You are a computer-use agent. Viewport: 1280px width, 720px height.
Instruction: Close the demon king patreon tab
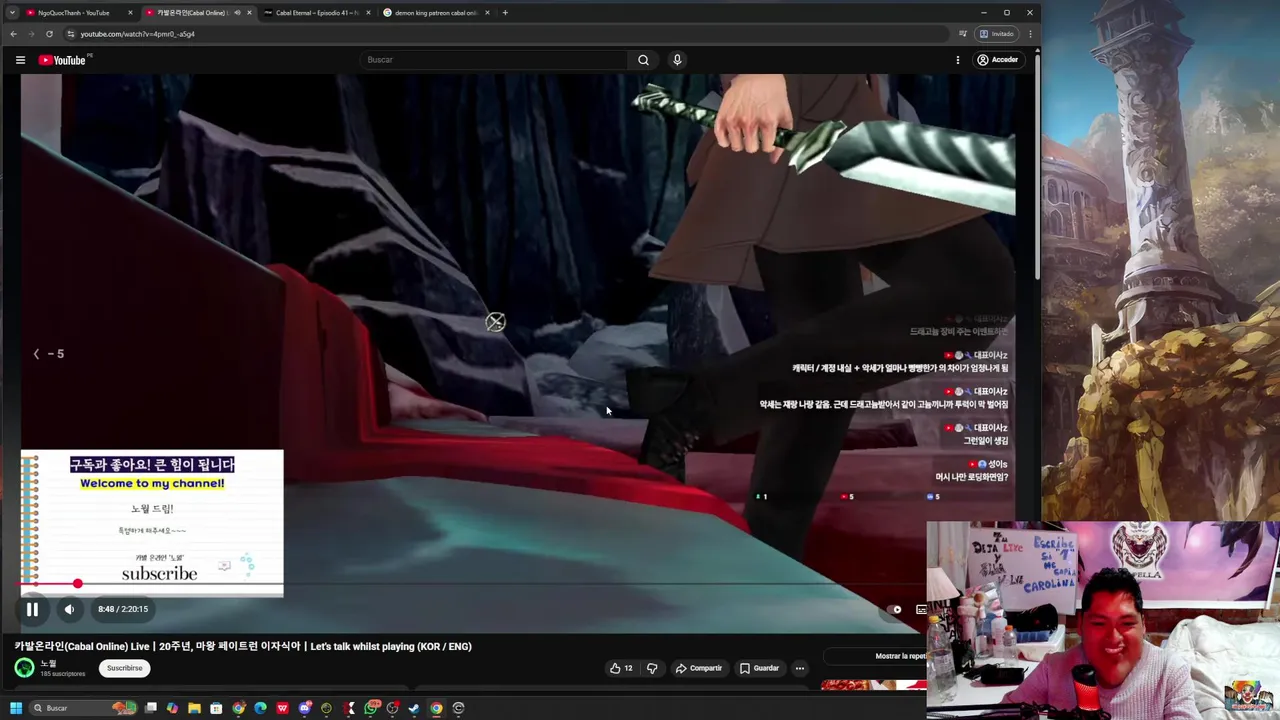(x=487, y=13)
